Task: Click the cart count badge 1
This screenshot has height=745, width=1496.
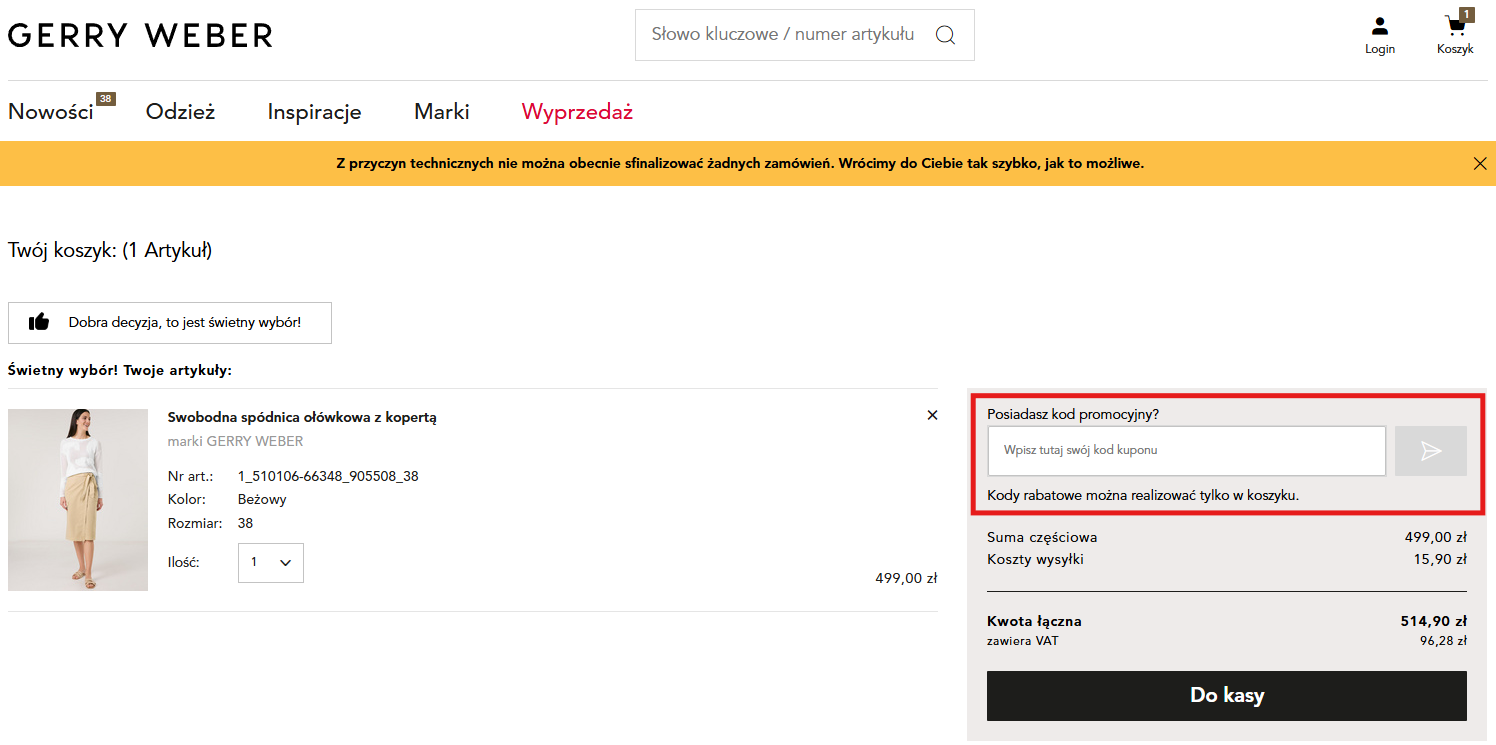Action: 1467,15
